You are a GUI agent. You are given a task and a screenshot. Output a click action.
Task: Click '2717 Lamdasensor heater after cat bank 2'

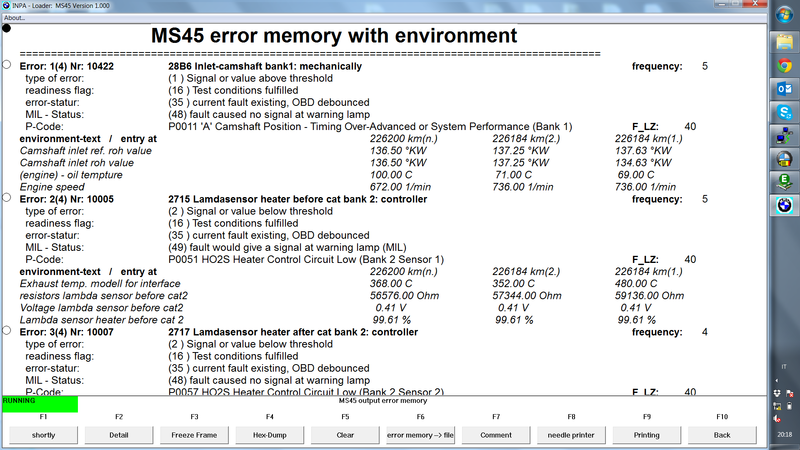click(x=293, y=332)
